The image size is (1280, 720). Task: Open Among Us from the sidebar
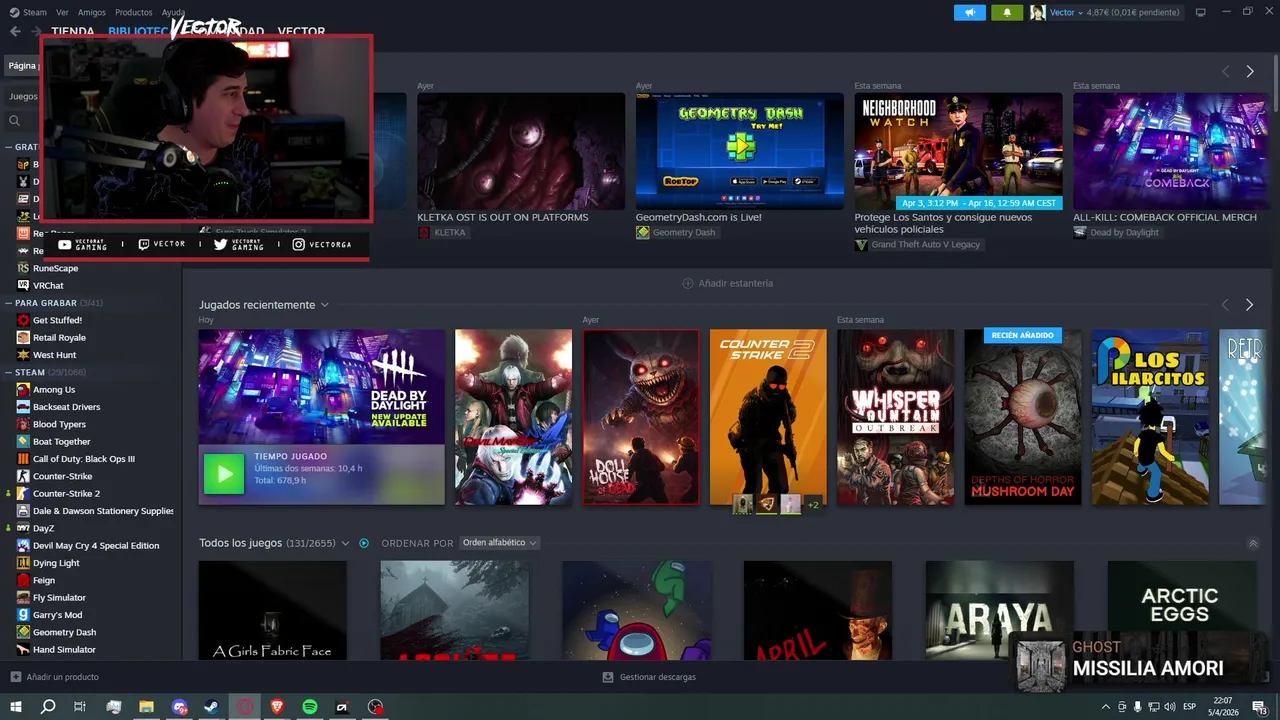pyautogui.click(x=54, y=390)
